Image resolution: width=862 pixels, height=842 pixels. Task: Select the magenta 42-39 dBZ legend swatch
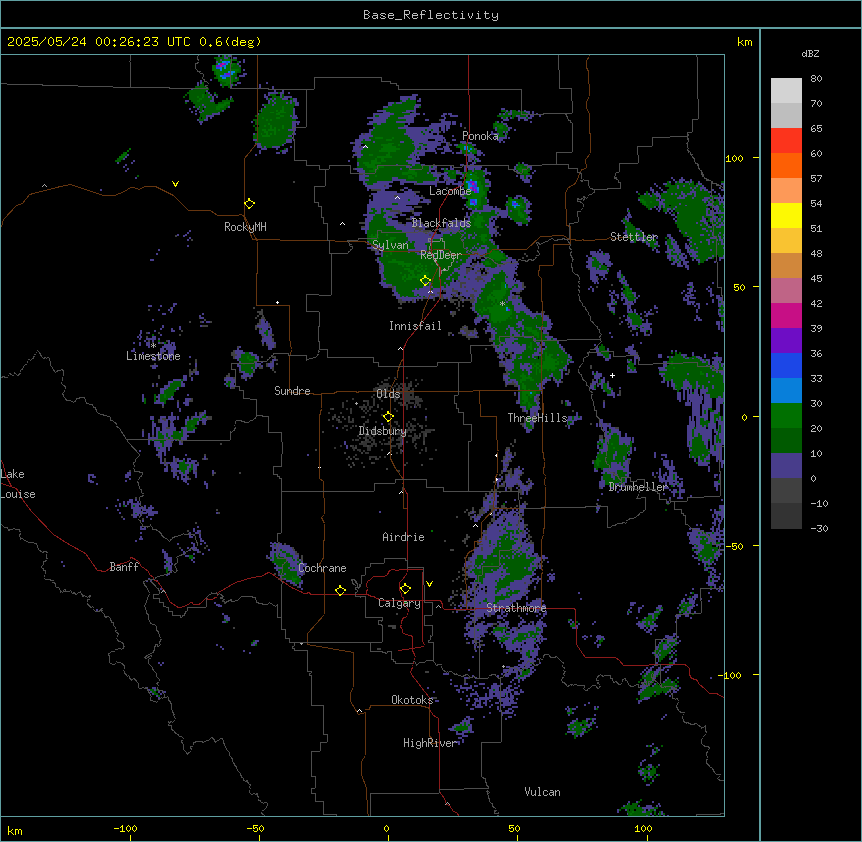pos(786,315)
